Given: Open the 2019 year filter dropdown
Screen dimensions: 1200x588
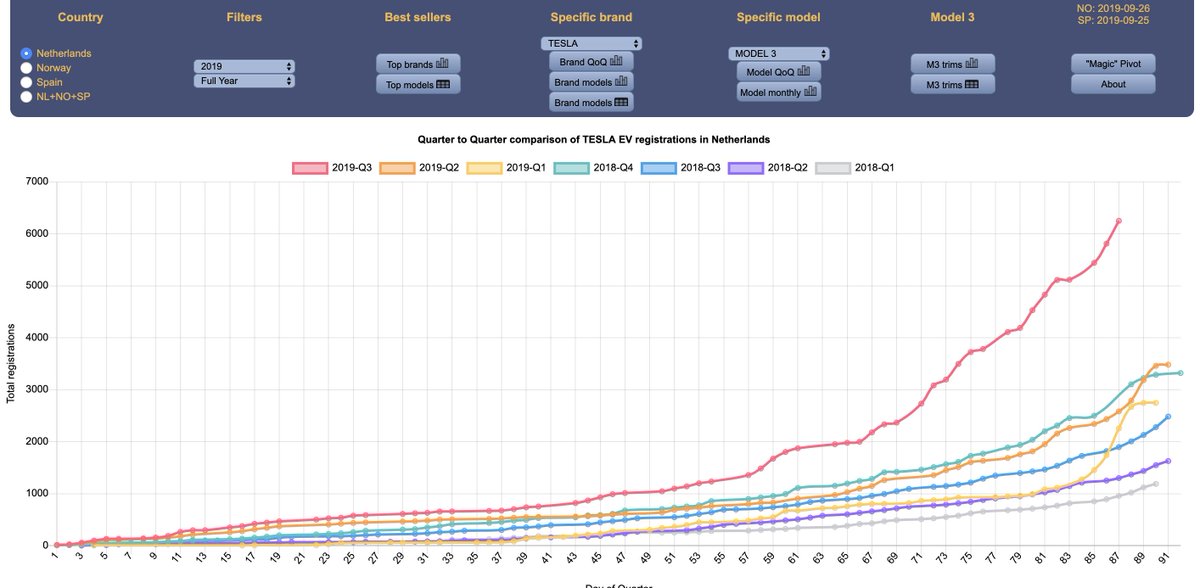Looking at the screenshot, I should point(244,66).
